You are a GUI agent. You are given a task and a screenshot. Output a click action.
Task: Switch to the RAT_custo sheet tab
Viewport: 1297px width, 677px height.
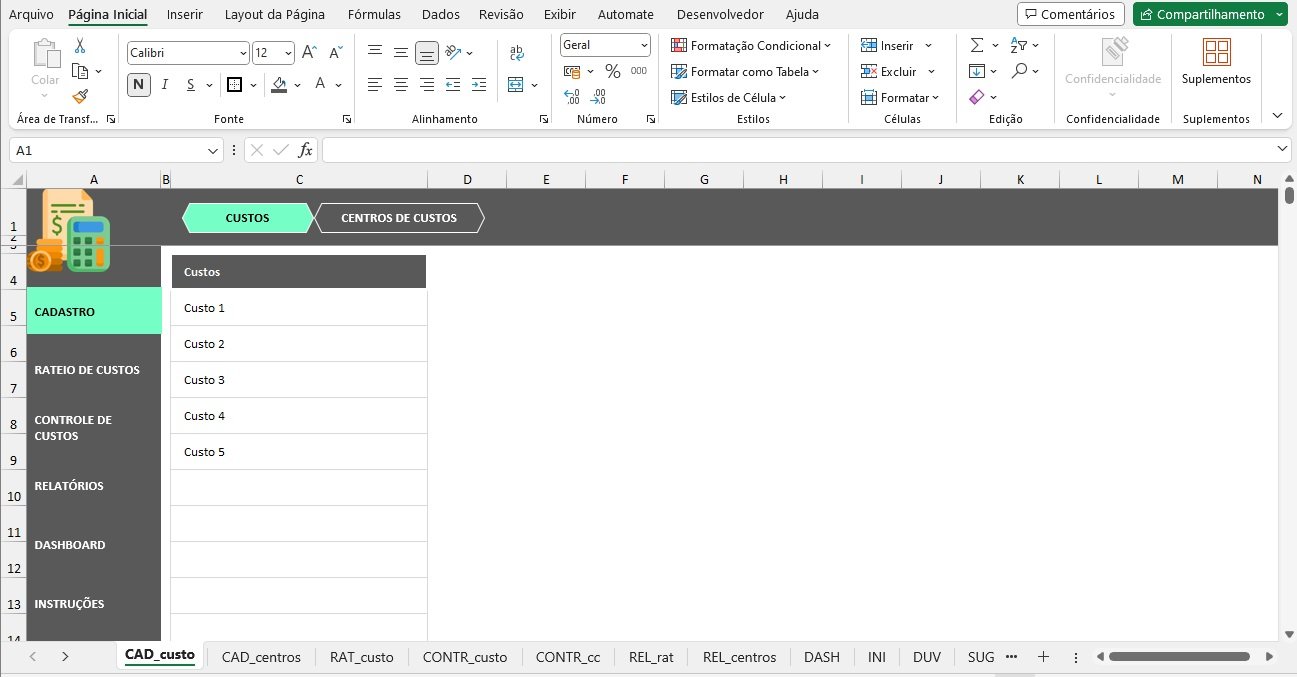click(x=361, y=657)
